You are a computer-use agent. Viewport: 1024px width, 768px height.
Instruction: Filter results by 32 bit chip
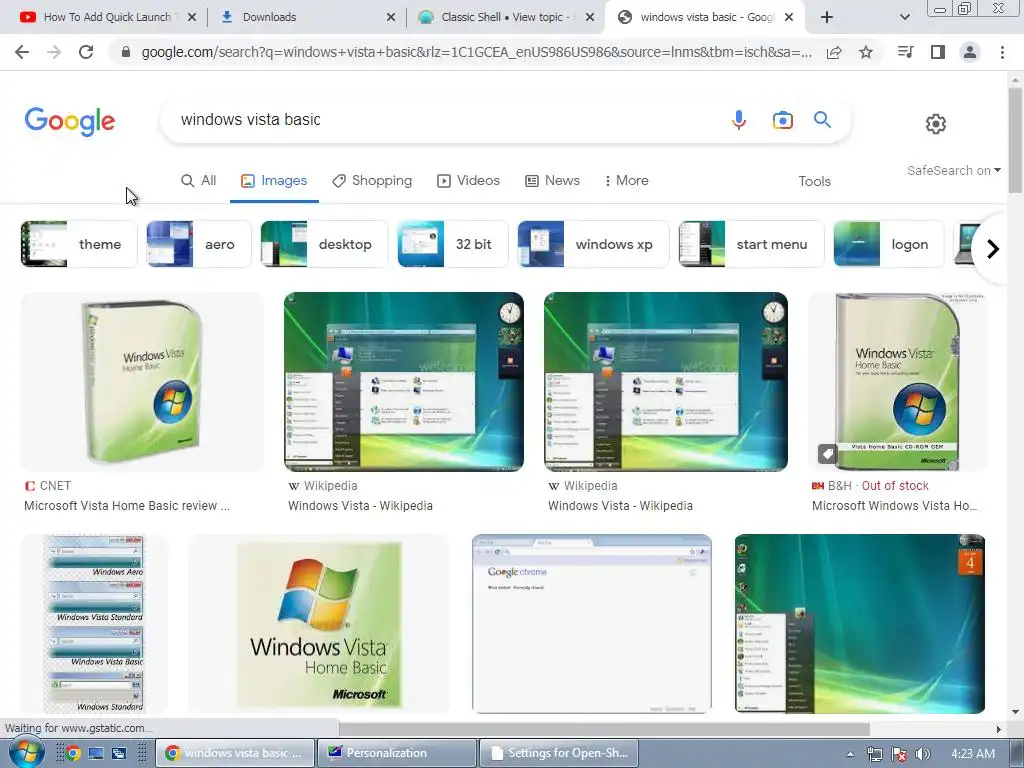click(453, 244)
